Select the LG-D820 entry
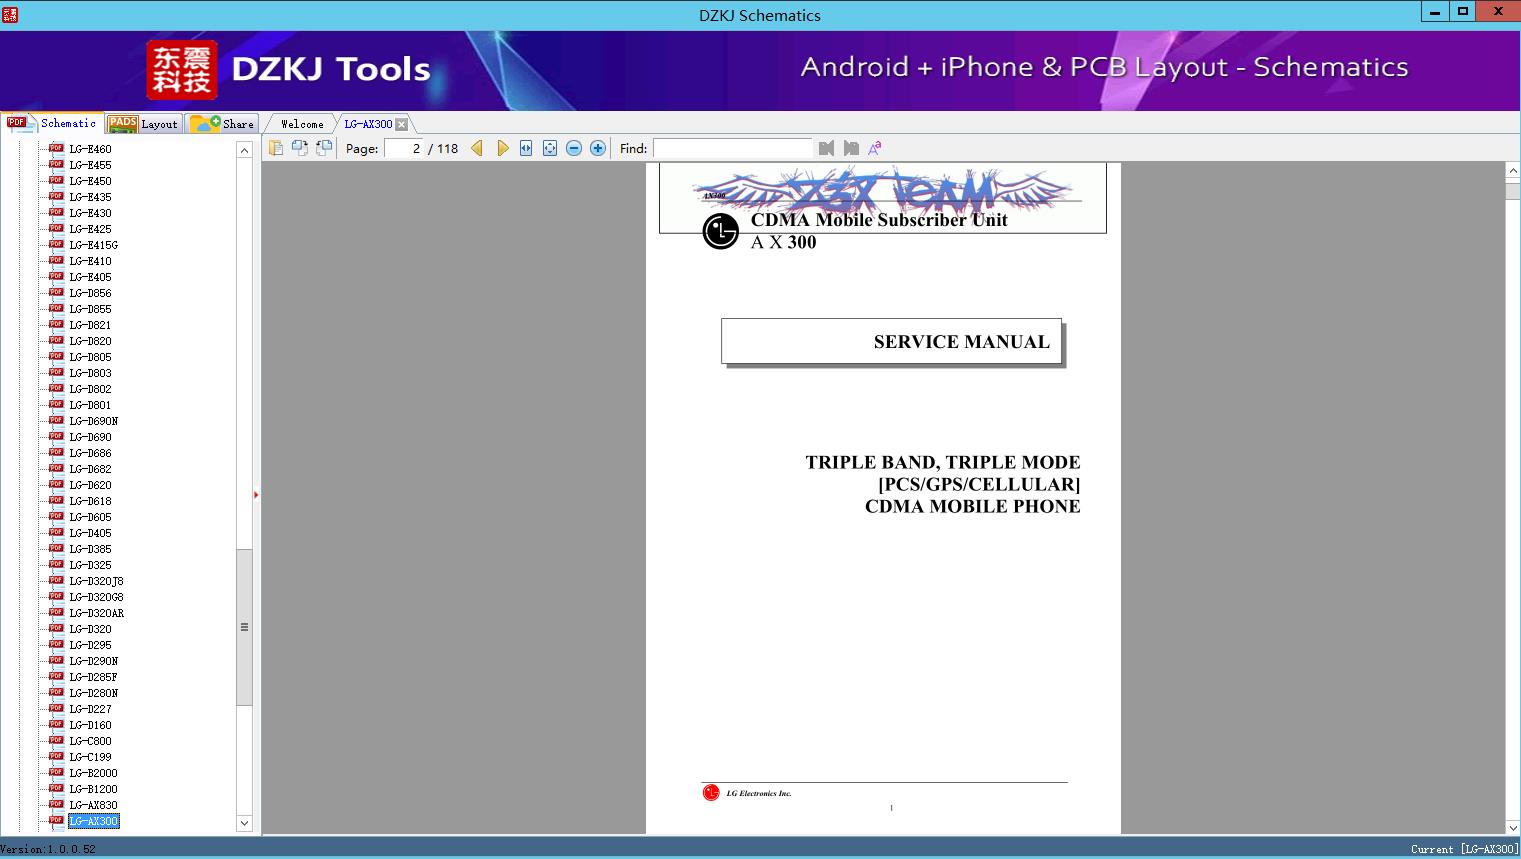Image resolution: width=1521 pixels, height=859 pixels. click(90, 341)
